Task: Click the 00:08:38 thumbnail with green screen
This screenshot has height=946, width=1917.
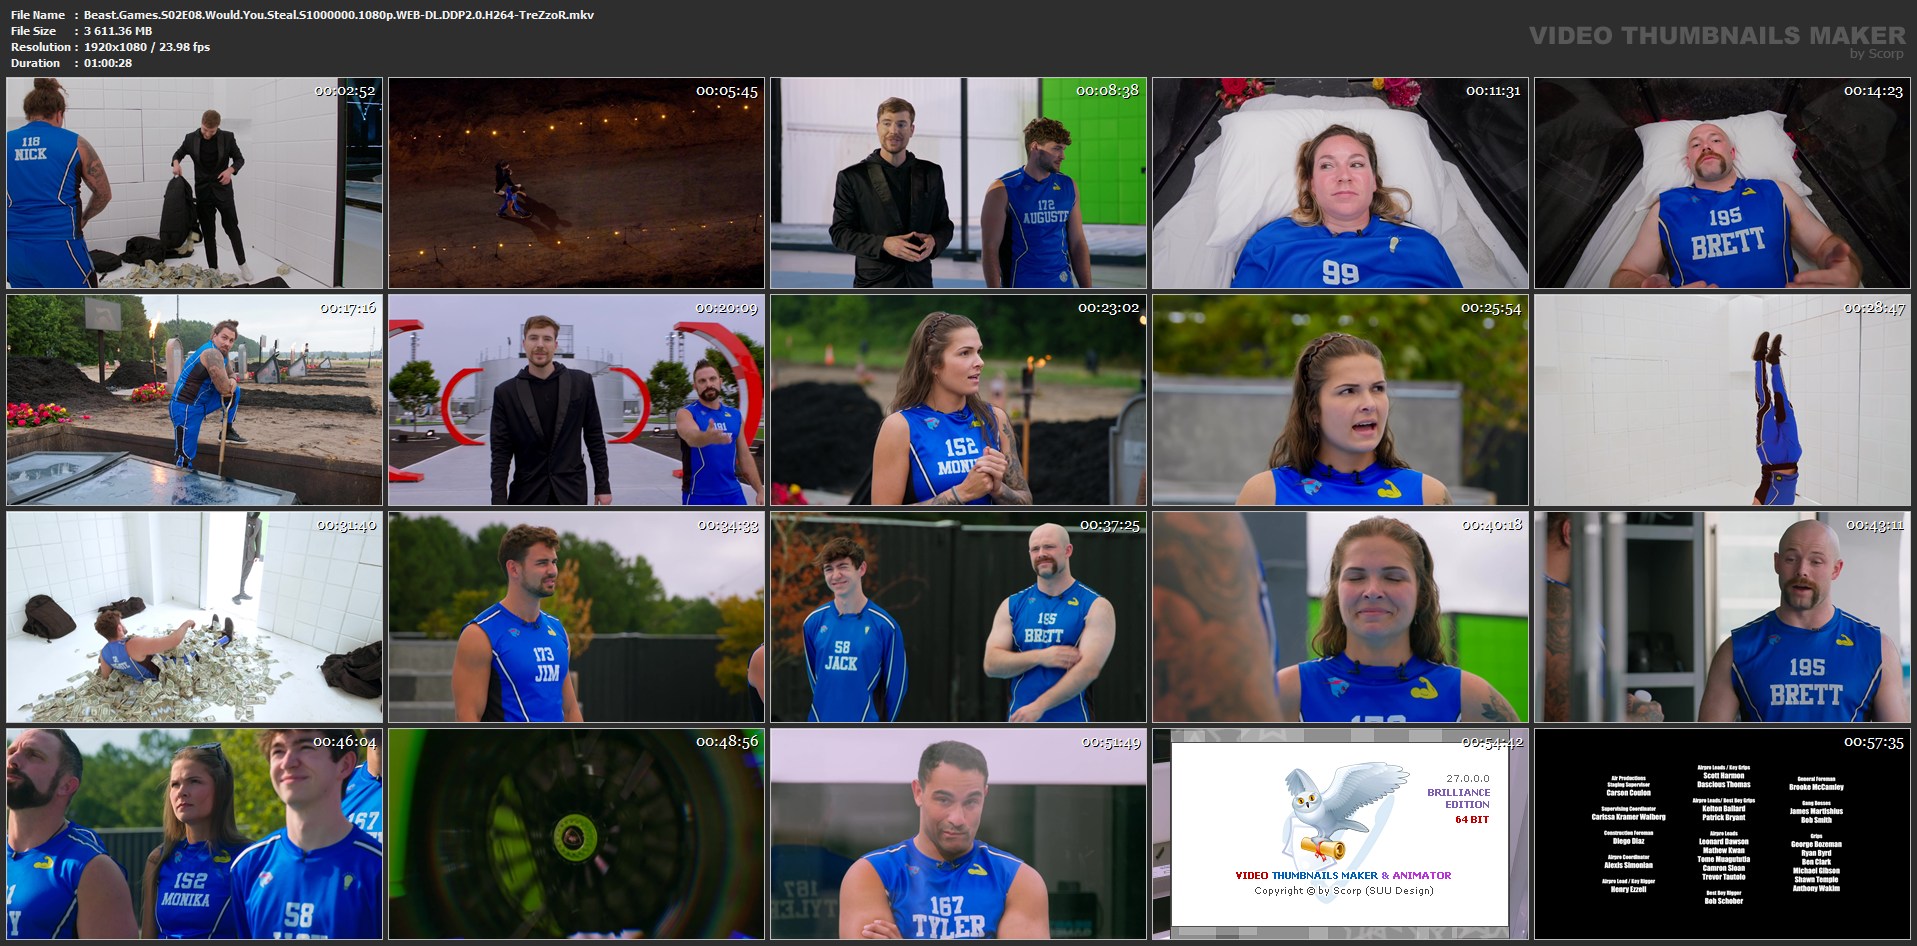Action: pos(958,183)
